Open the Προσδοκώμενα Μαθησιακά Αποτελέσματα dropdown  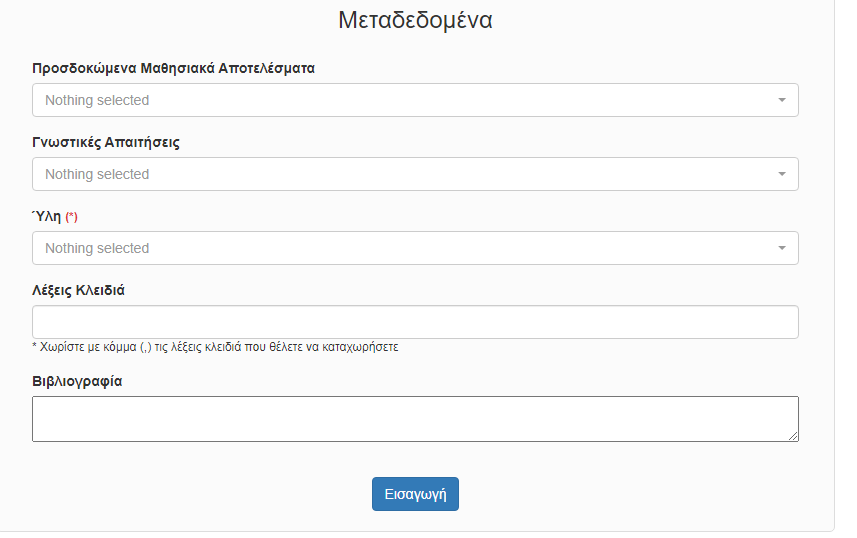pos(415,100)
